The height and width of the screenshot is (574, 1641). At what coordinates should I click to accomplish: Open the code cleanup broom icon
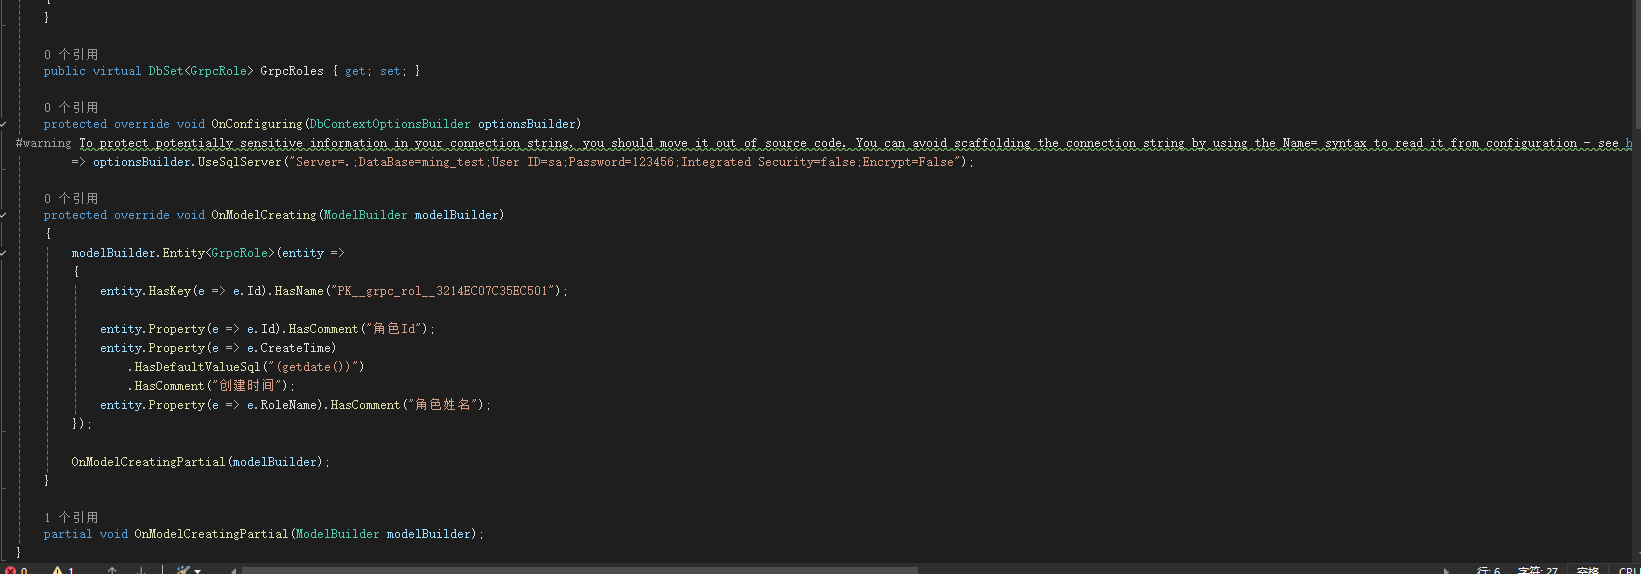click(183, 571)
